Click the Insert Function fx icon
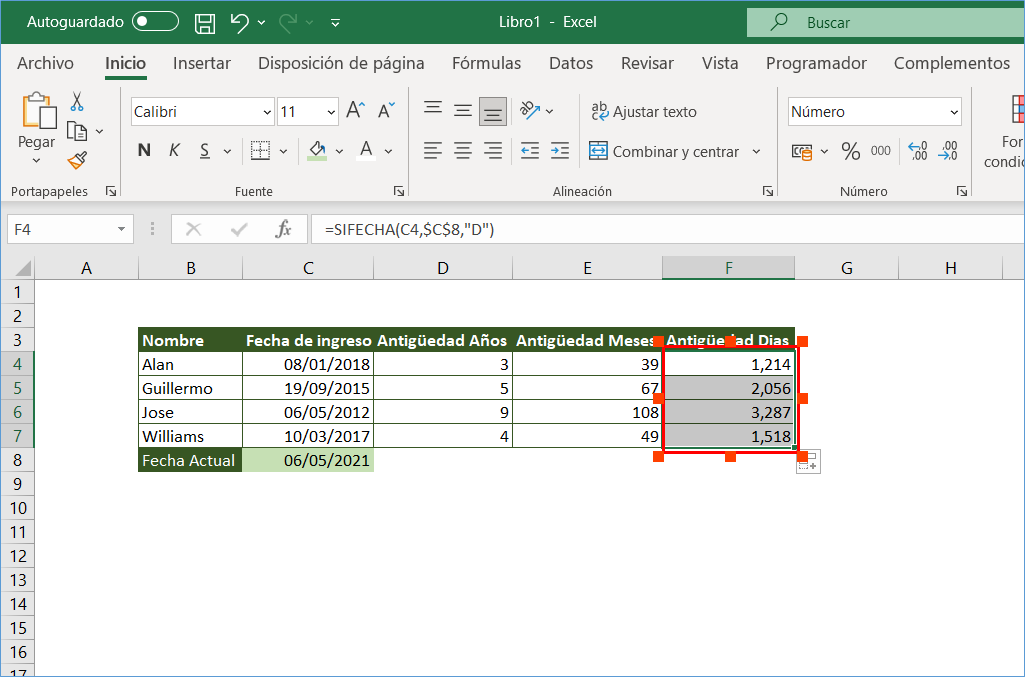1025x677 pixels. click(x=284, y=230)
